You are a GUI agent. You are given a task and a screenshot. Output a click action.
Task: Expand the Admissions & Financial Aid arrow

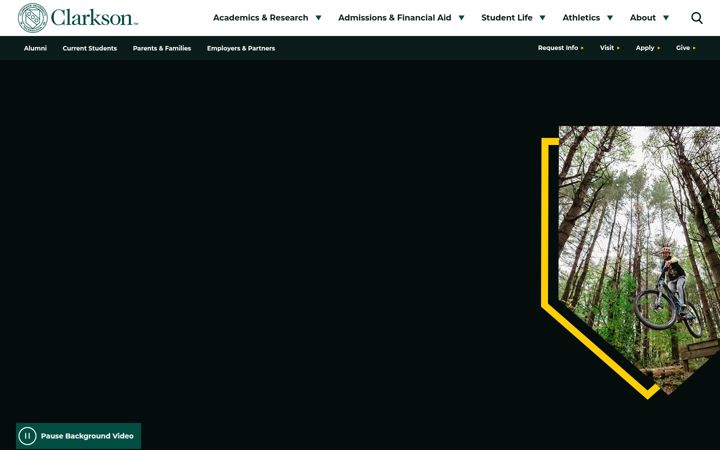(461, 18)
